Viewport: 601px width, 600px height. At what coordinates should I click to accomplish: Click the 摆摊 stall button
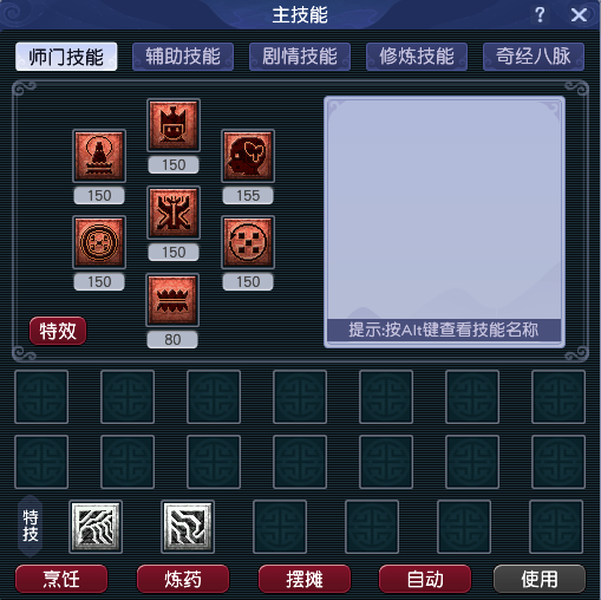pyautogui.click(x=304, y=579)
